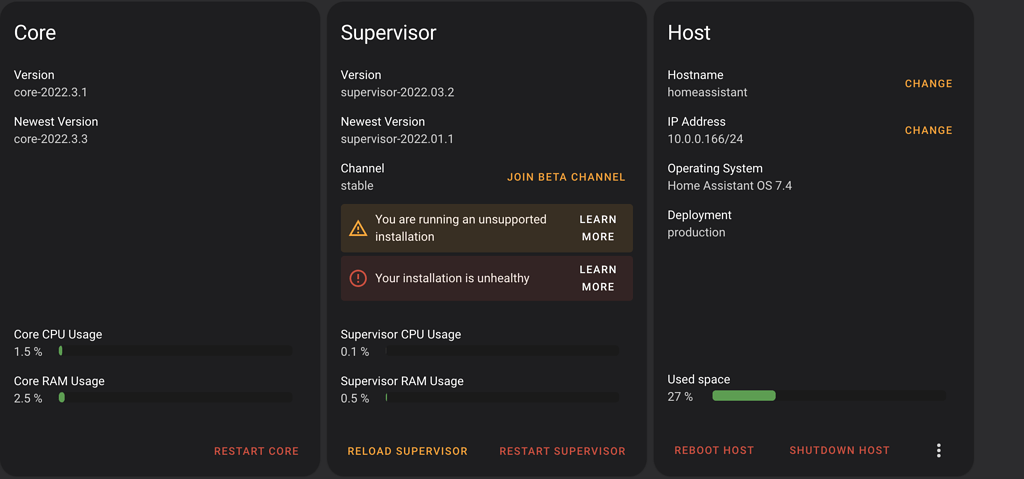This screenshot has height=479, width=1024.
Task: Click the stable channel value
Action: 357,186
